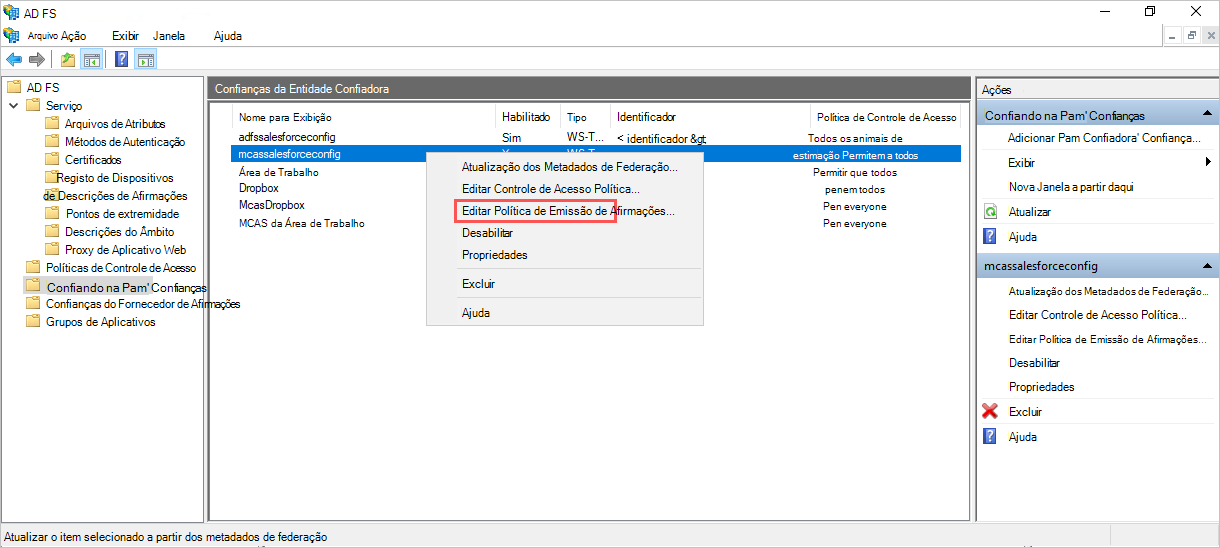Click the Certificados folder icon
Viewport: 1220px width, 548px height.
coord(52,159)
